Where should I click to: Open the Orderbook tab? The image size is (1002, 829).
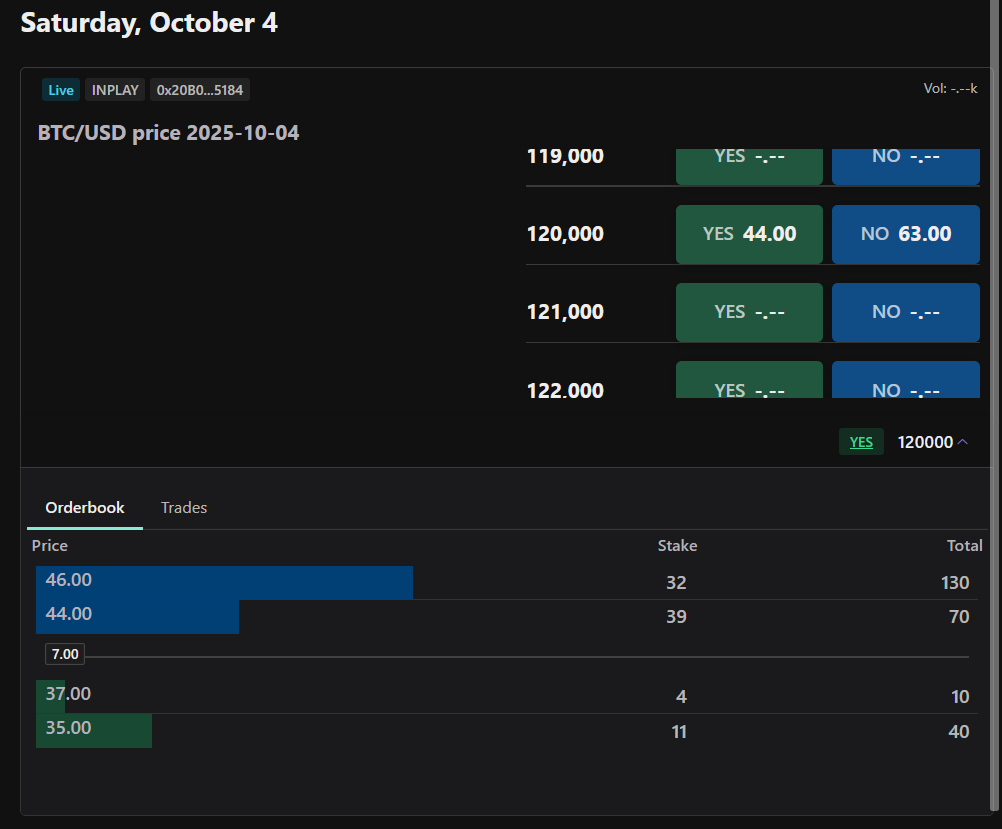click(x=85, y=508)
